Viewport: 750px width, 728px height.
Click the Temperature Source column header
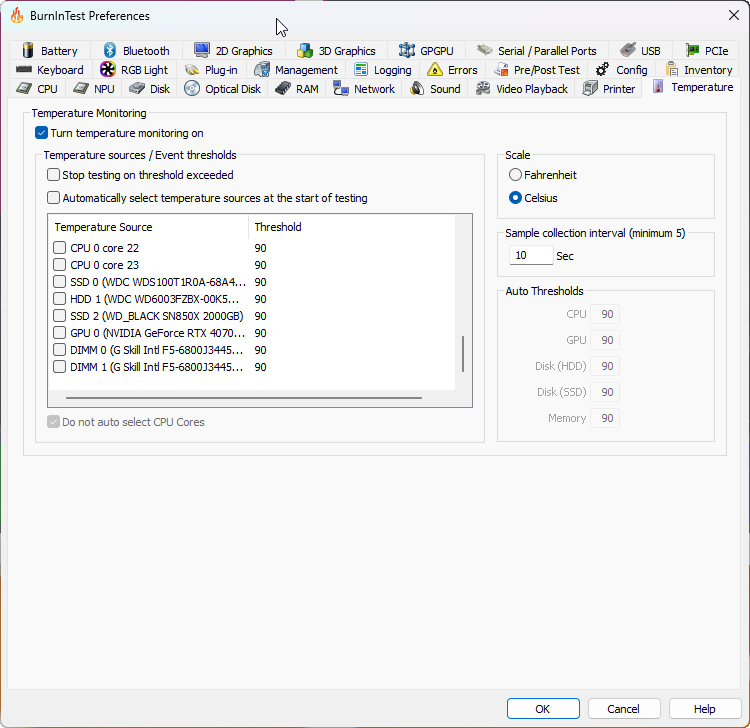pyautogui.click(x=148, y=227)
